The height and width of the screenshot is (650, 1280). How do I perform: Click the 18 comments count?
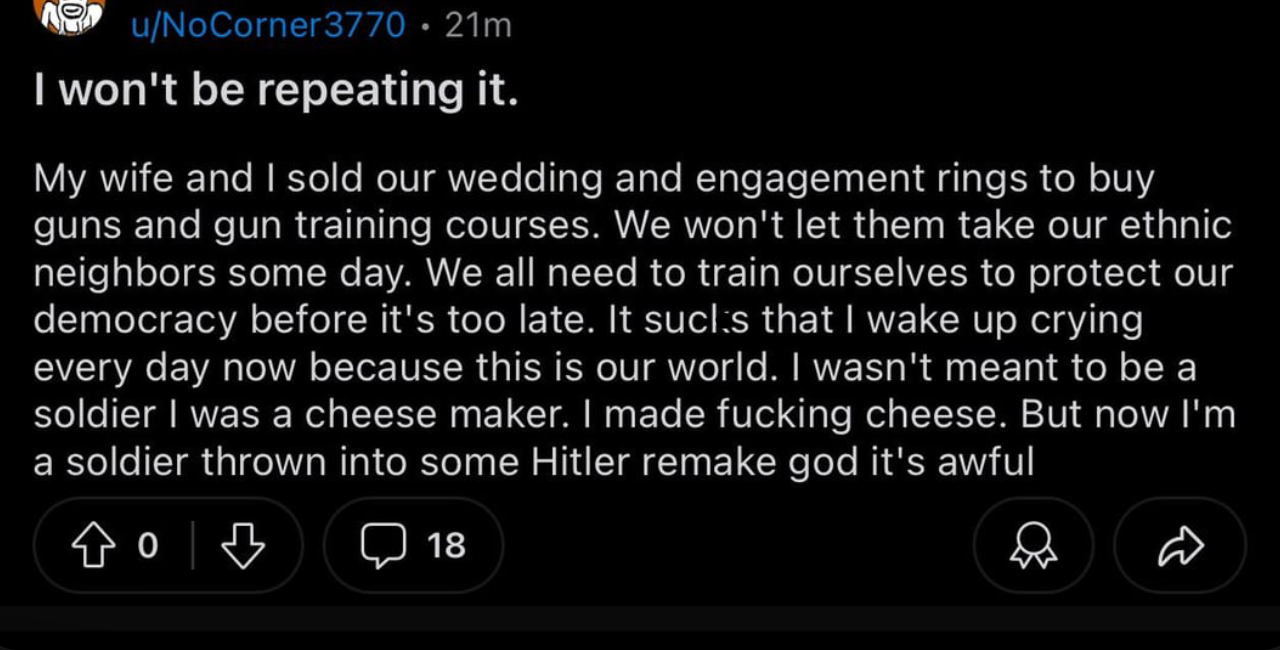point(446,545)
